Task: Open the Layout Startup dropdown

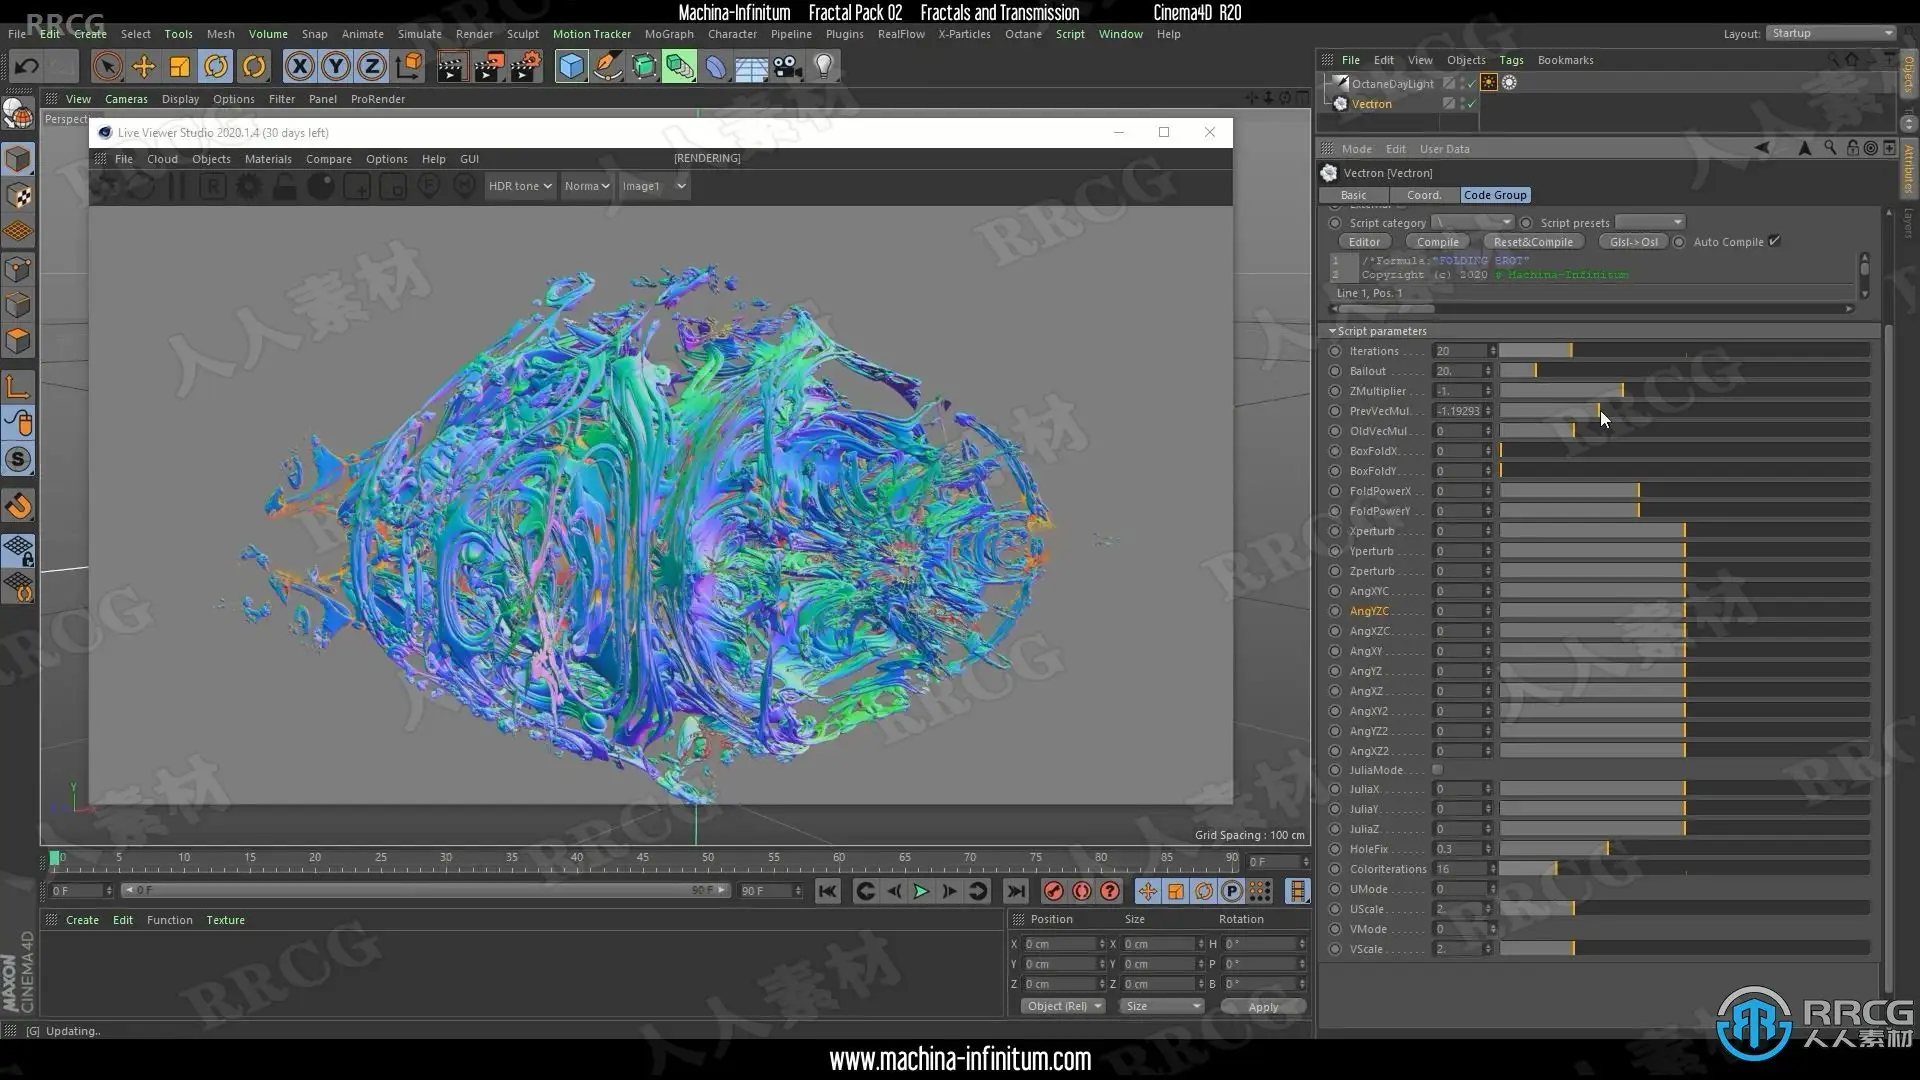Action: click(x=1831, y=33)
